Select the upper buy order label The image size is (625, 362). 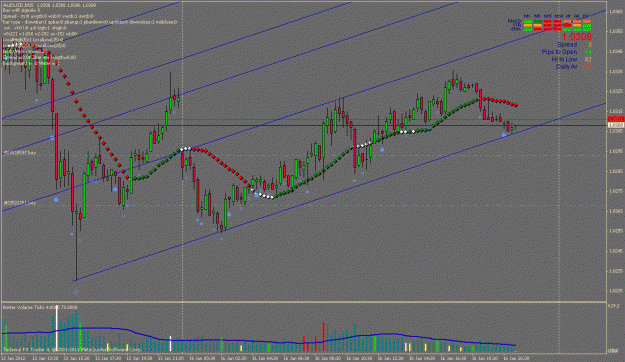click(x=20, y=153)
